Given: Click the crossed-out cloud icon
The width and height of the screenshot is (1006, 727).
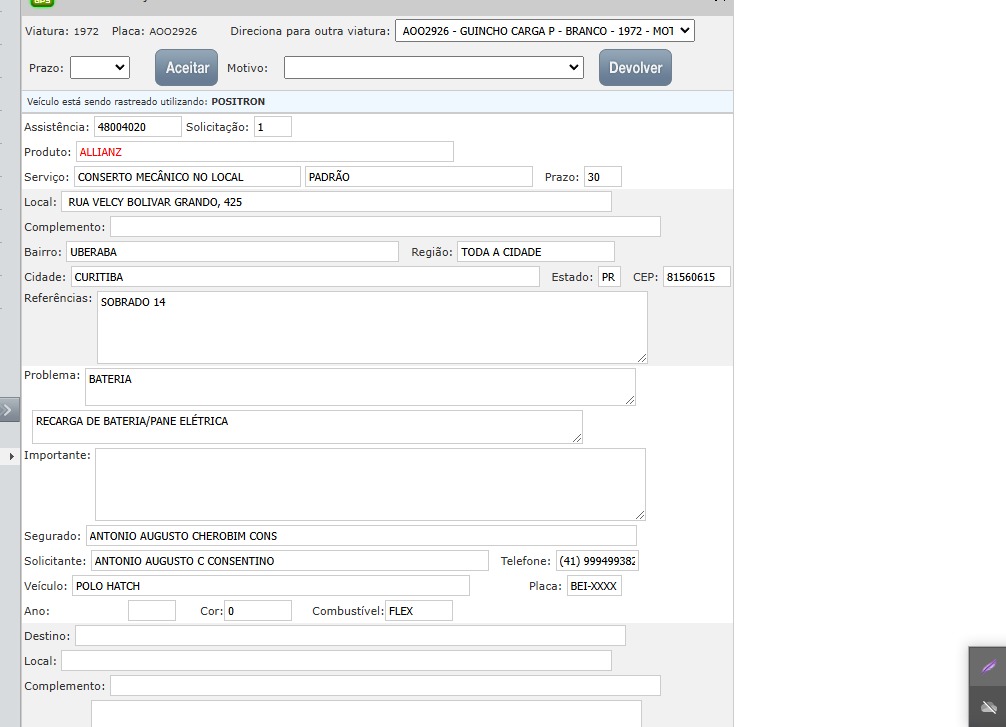Looking at the screenshot, I should click(x=989, y=707).
